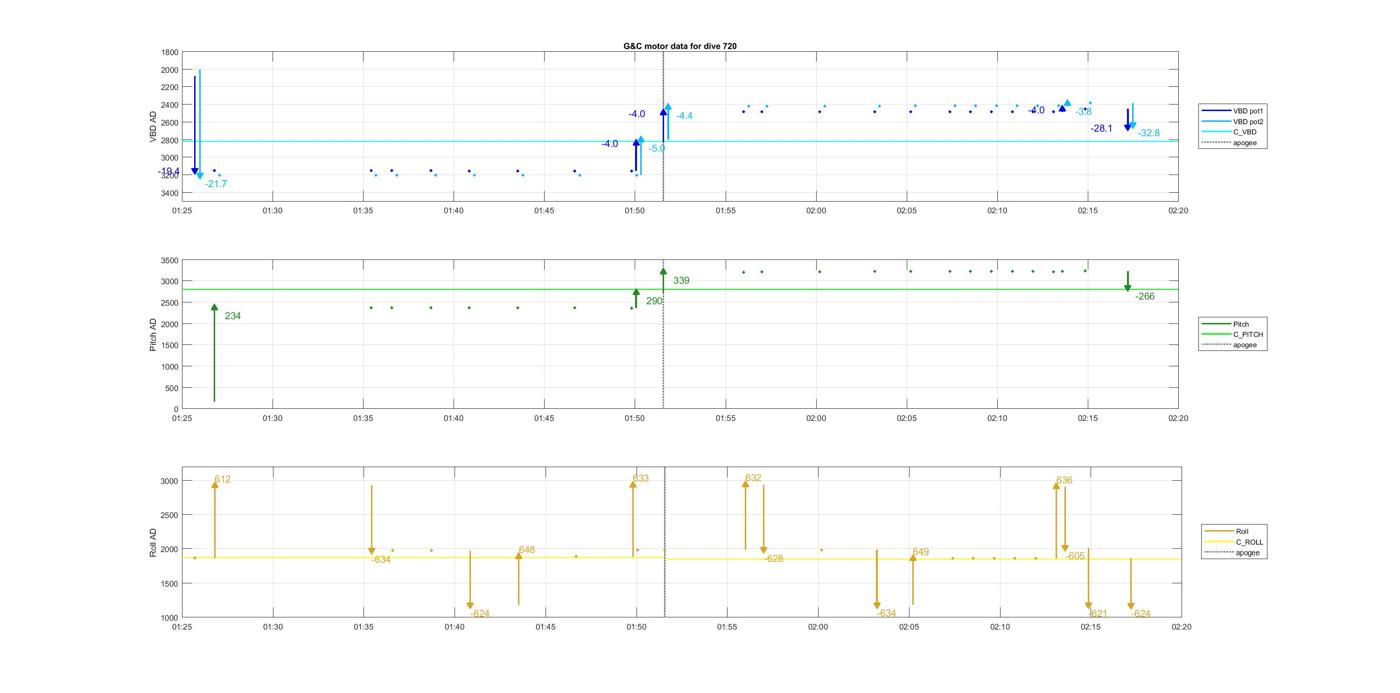Click the '234' pitch data label
The width and height of the screenshot is (1400, 693).
[x=232, y=316]
